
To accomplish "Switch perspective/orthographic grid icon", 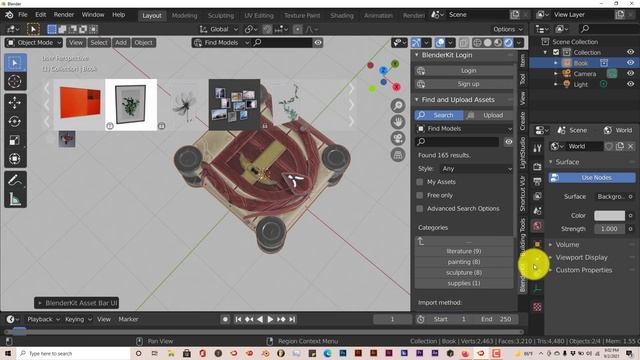I will point(398,155).
